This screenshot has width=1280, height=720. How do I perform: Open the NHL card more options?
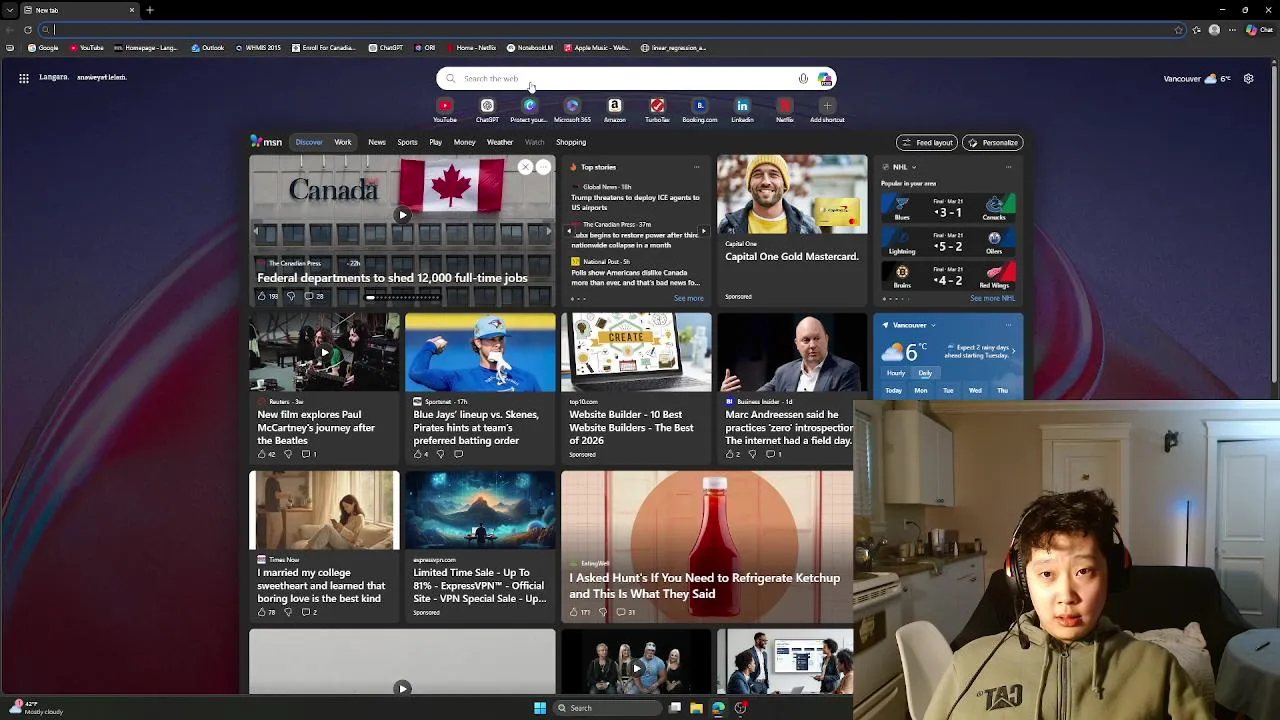(x=1008, y=167)
